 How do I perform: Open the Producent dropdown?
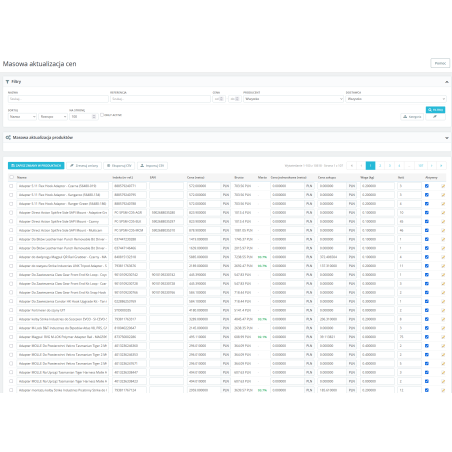pyautogui.click(x=293, y=99)
